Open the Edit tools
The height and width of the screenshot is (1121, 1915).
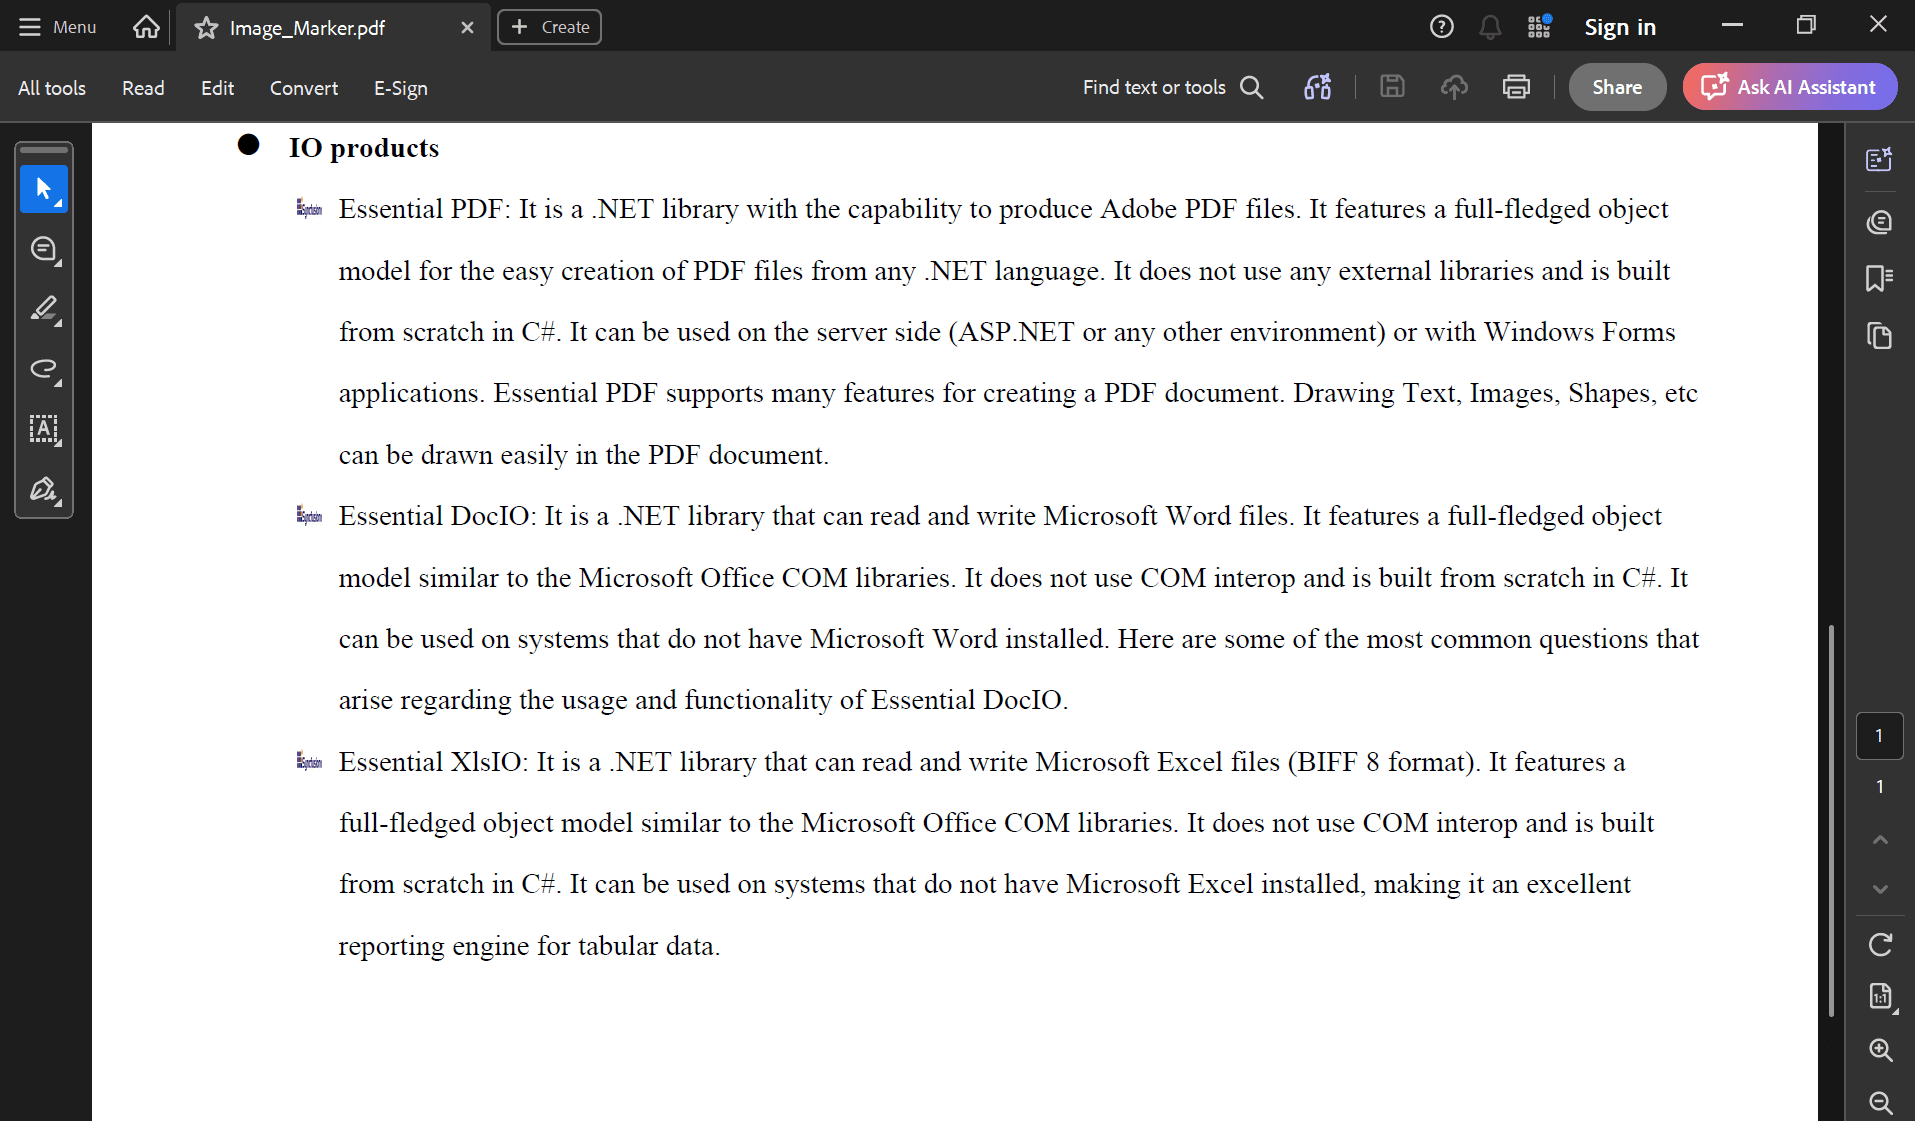pos(217,88)
